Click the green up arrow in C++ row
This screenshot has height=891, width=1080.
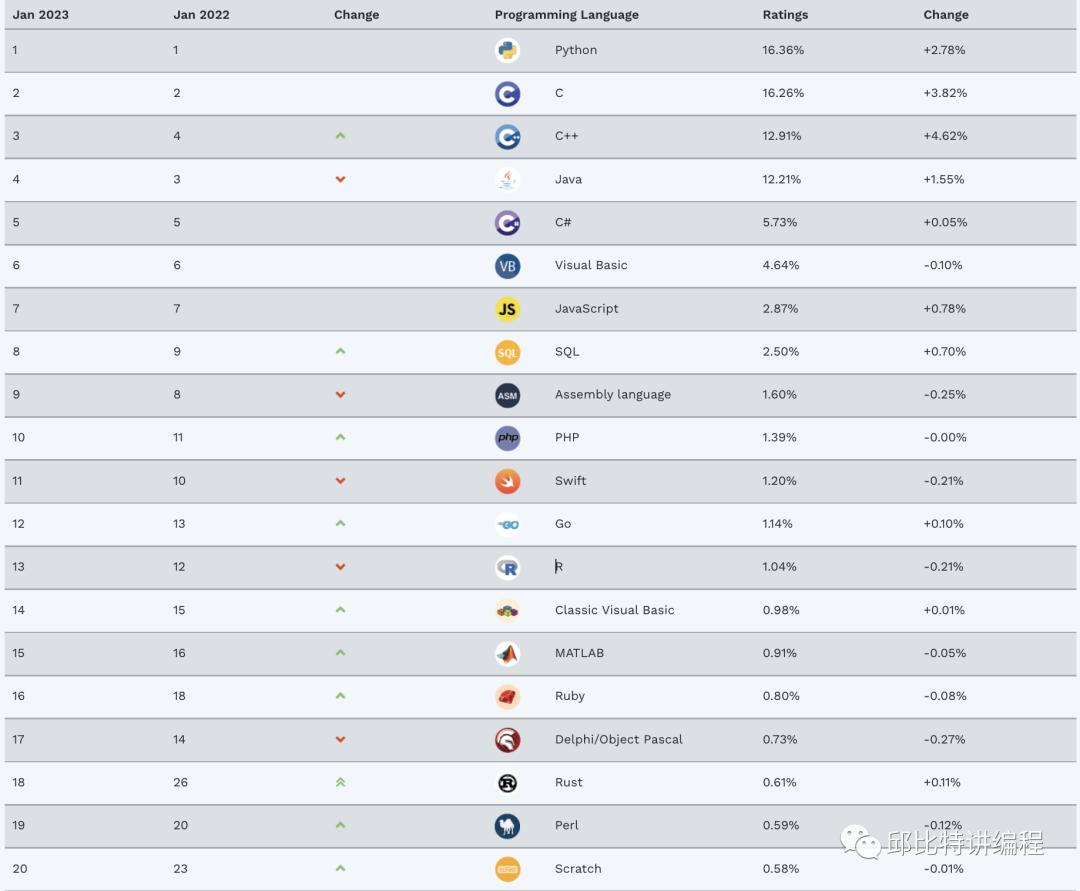(x=340, y=136)
